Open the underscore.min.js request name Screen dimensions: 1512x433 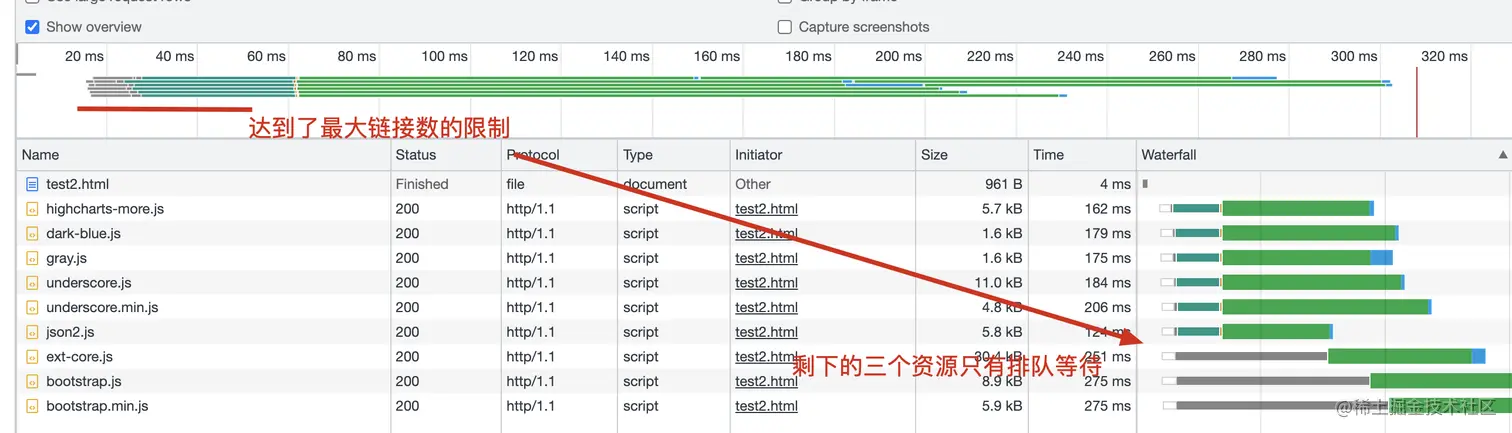[x=102, y=307]
